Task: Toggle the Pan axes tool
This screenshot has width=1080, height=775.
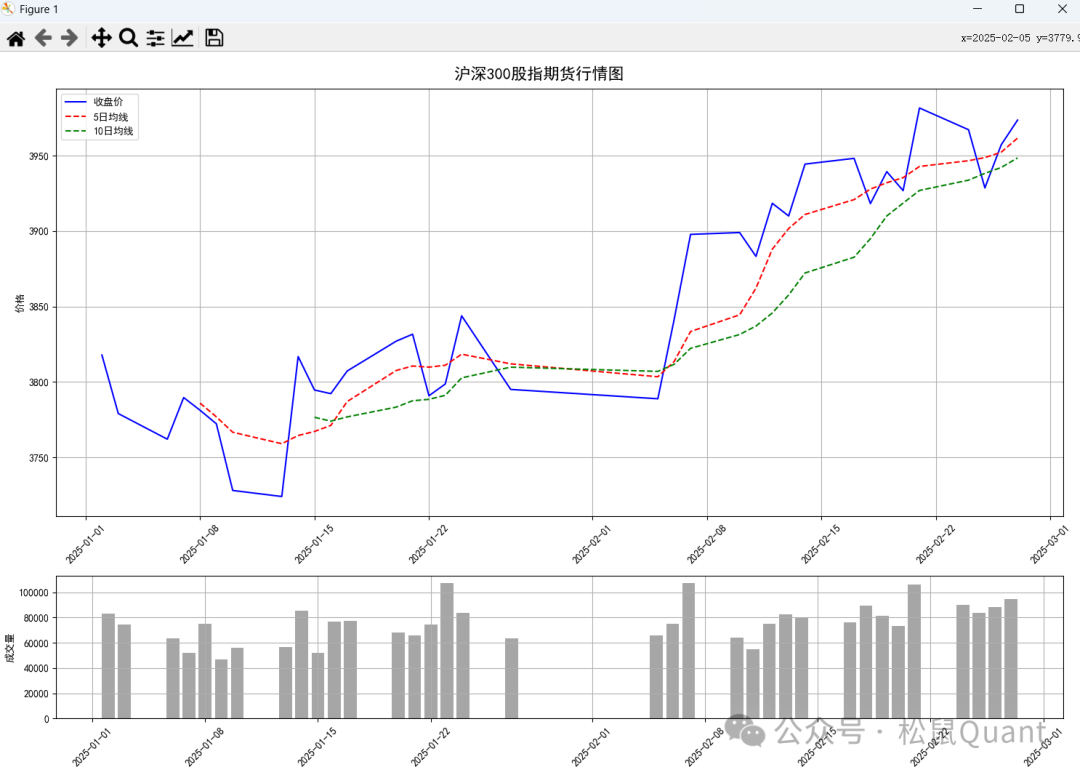Action: pos(101,38)
